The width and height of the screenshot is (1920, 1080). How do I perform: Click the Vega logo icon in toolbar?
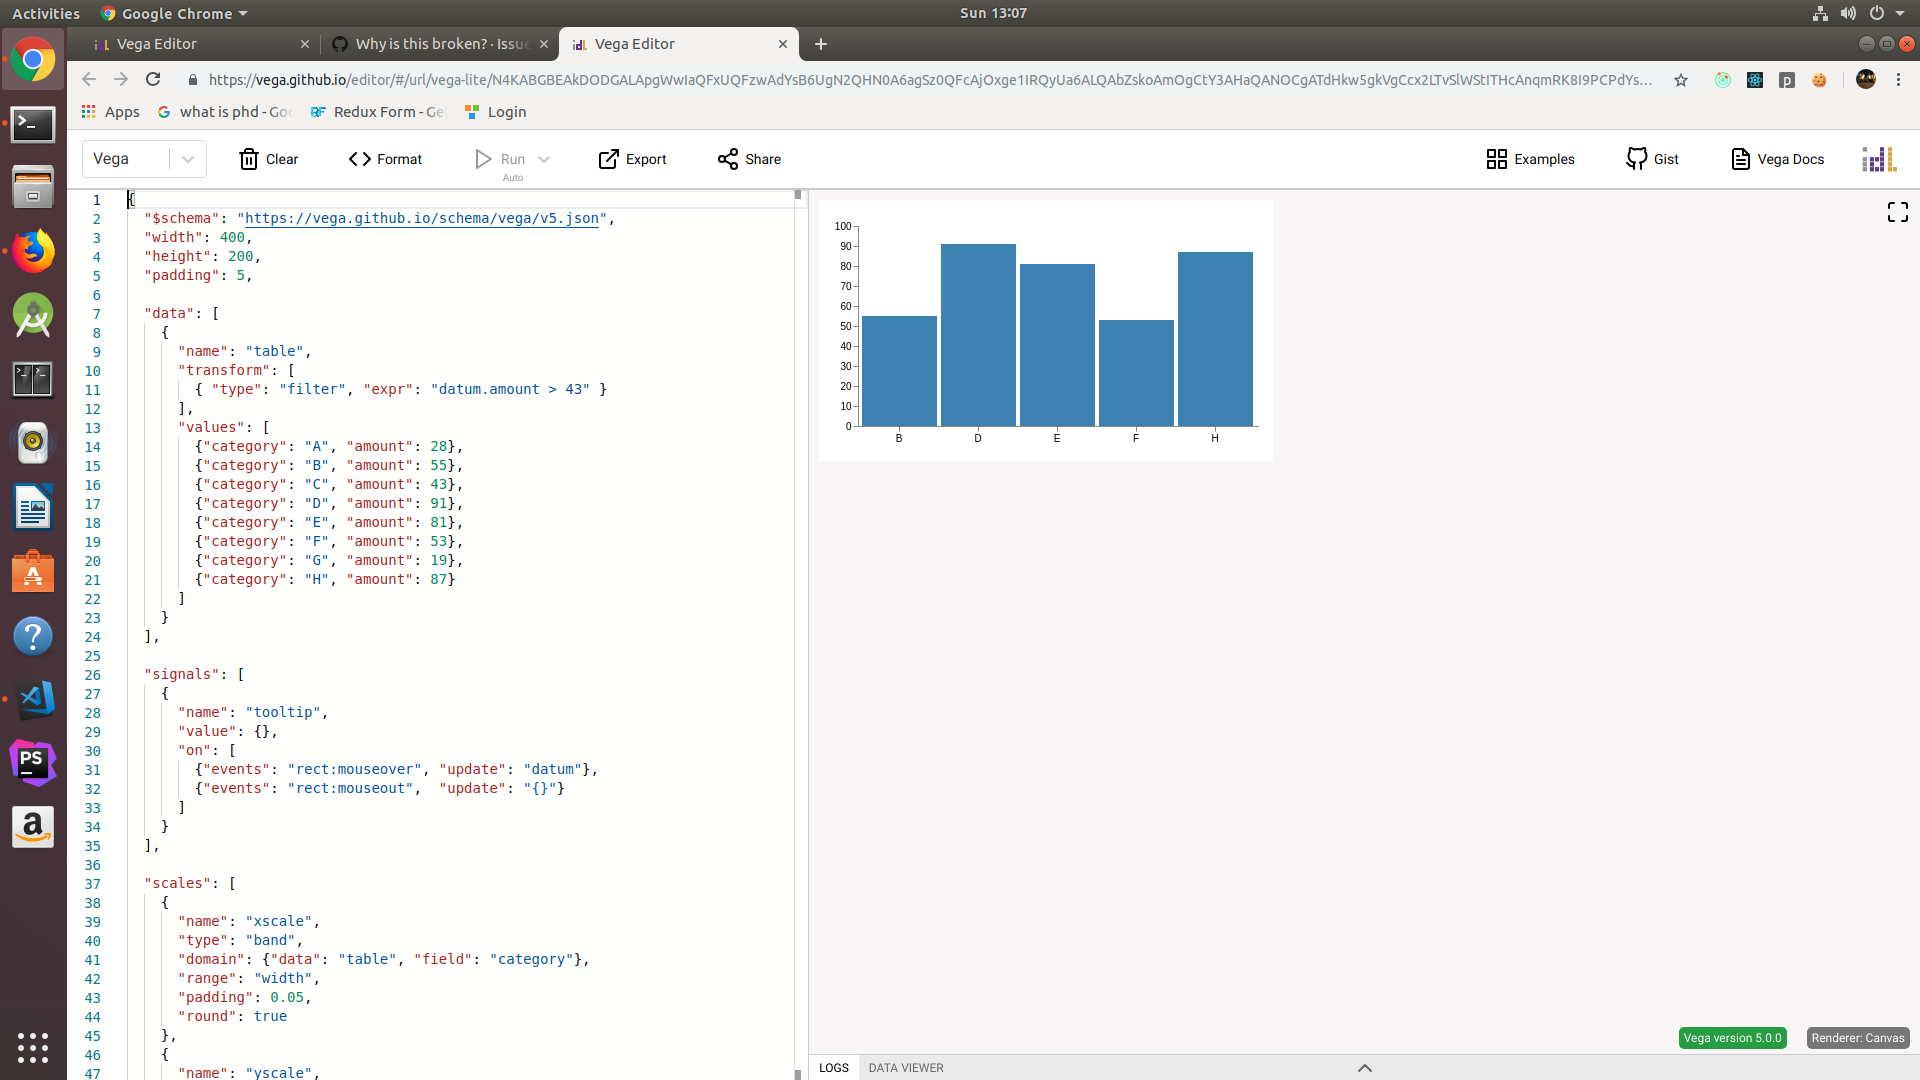[x=1879, y=159]
